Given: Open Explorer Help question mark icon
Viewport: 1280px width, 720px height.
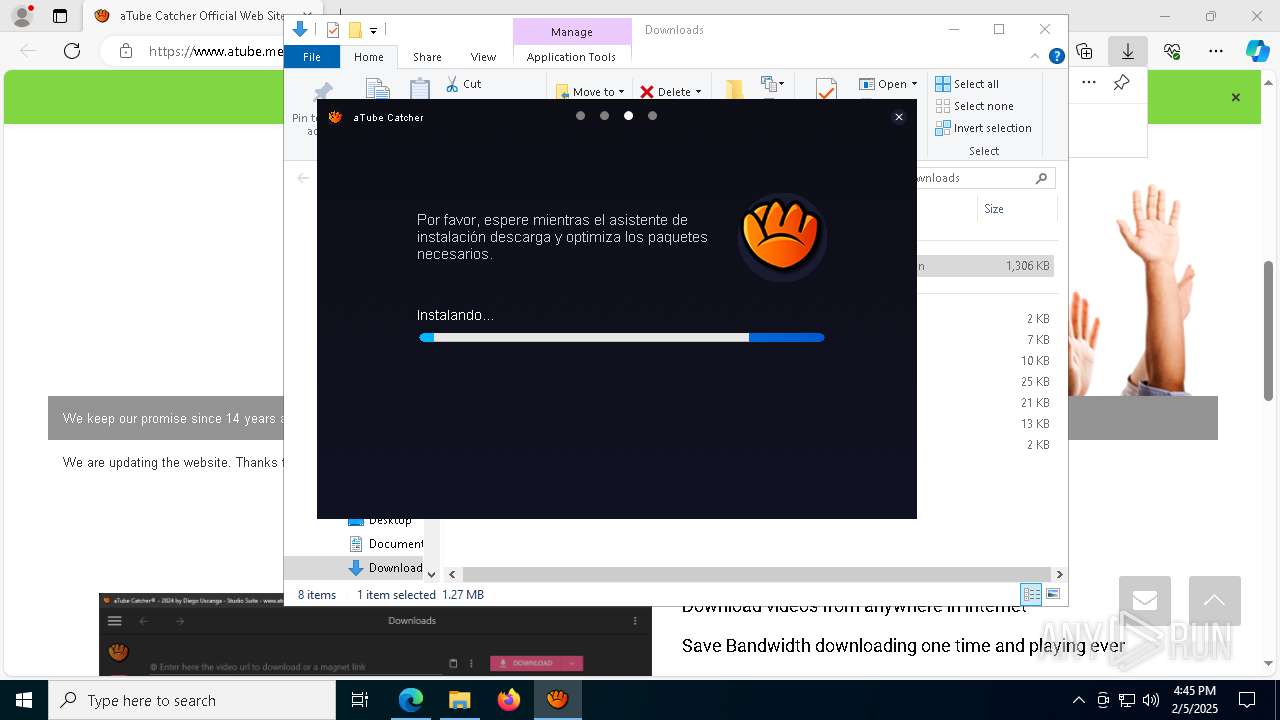Looking at the screenshot, I should coord(1056,57).
